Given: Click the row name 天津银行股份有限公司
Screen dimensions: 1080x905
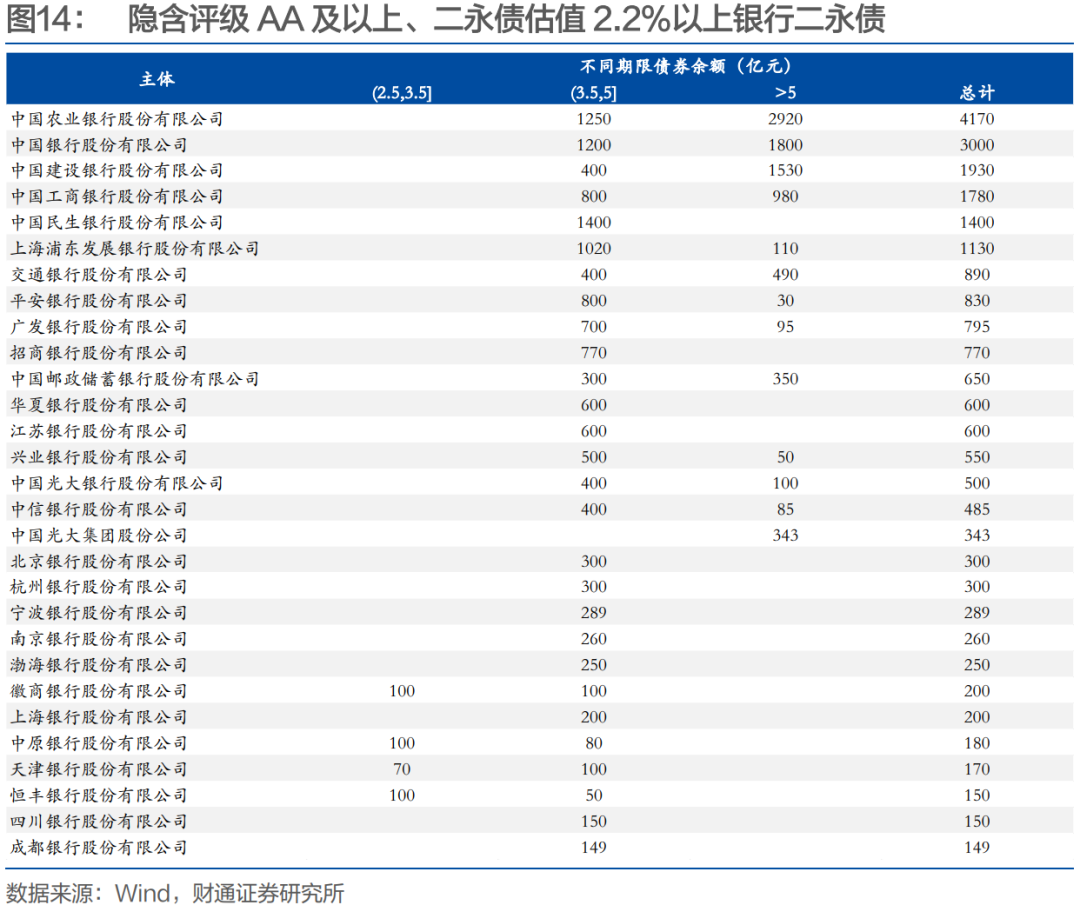Looking at the screenshot, I should click(99, 770).
